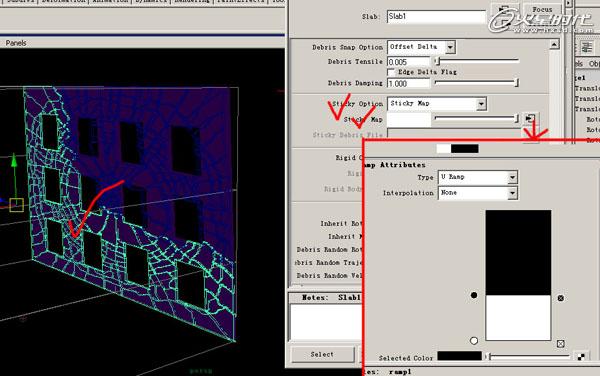Click the Select button
Image resolution: width=600 pixels, height=376 pixels.
322,355
